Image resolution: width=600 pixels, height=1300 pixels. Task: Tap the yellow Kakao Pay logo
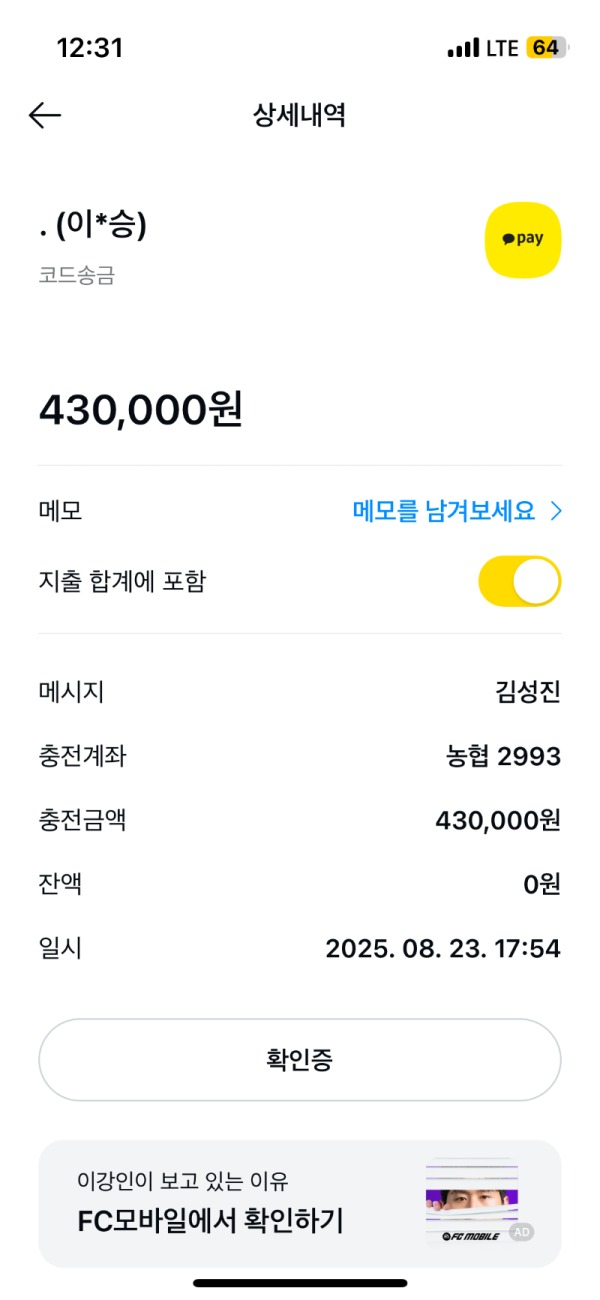(x=523, y=240)
